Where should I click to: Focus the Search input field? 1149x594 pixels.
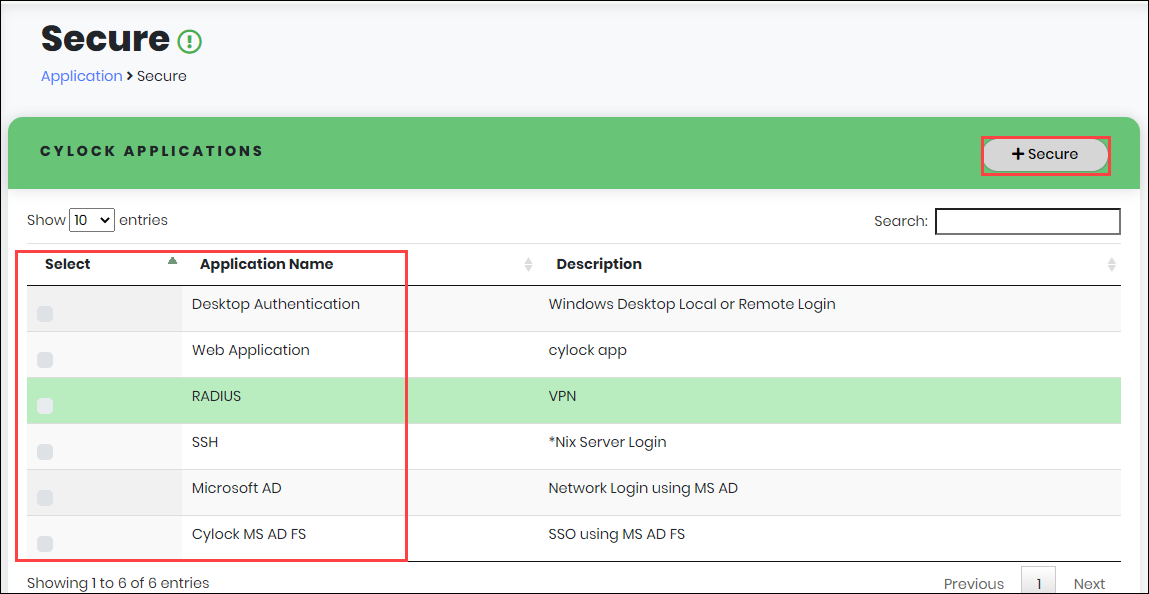coord(1027,221)
